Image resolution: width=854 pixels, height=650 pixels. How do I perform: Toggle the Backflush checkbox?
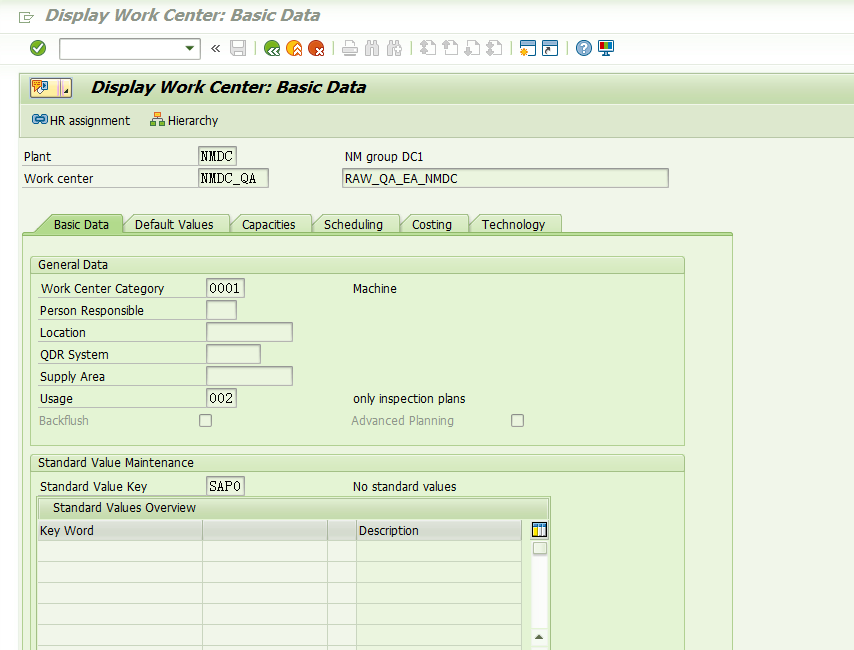(205, 420)
